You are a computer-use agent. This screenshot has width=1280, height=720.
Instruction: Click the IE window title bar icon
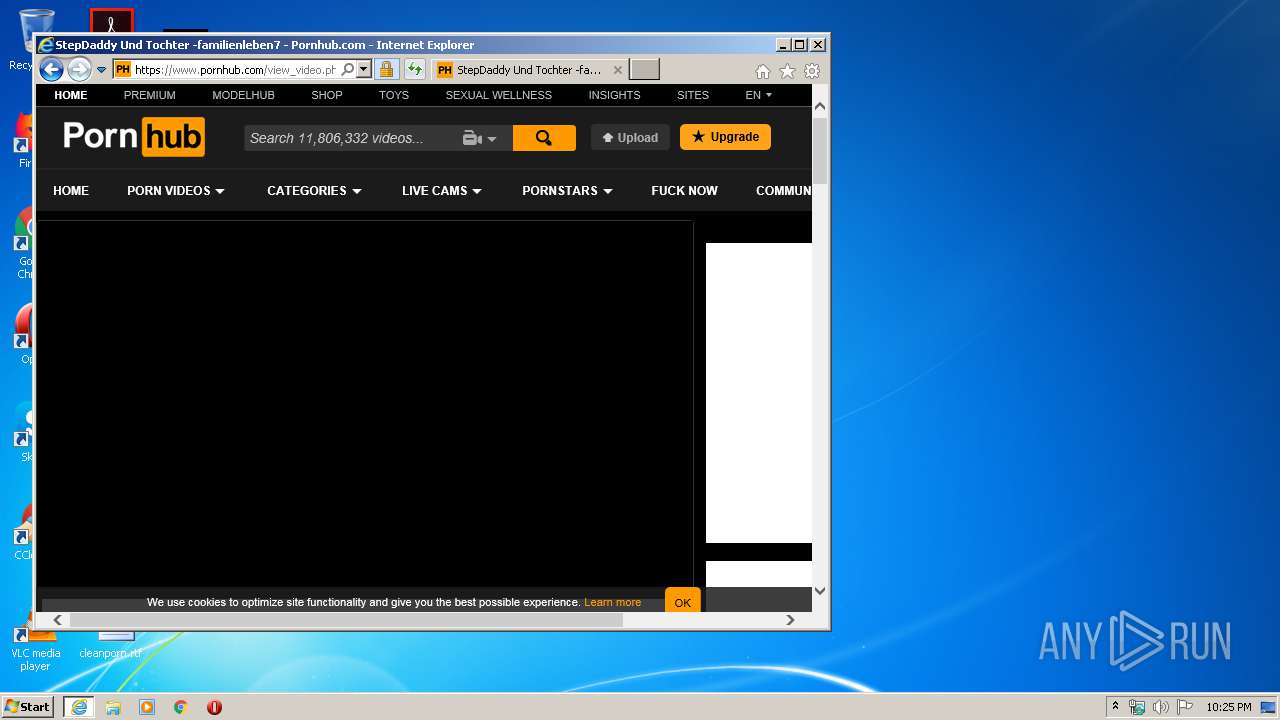click(46, 45)
